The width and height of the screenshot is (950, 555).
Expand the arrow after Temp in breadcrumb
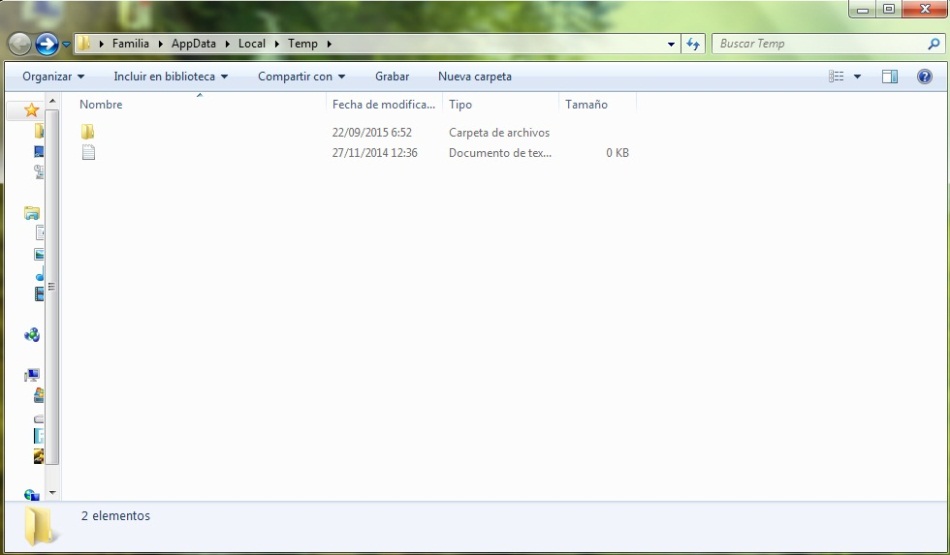click(329, 44)
